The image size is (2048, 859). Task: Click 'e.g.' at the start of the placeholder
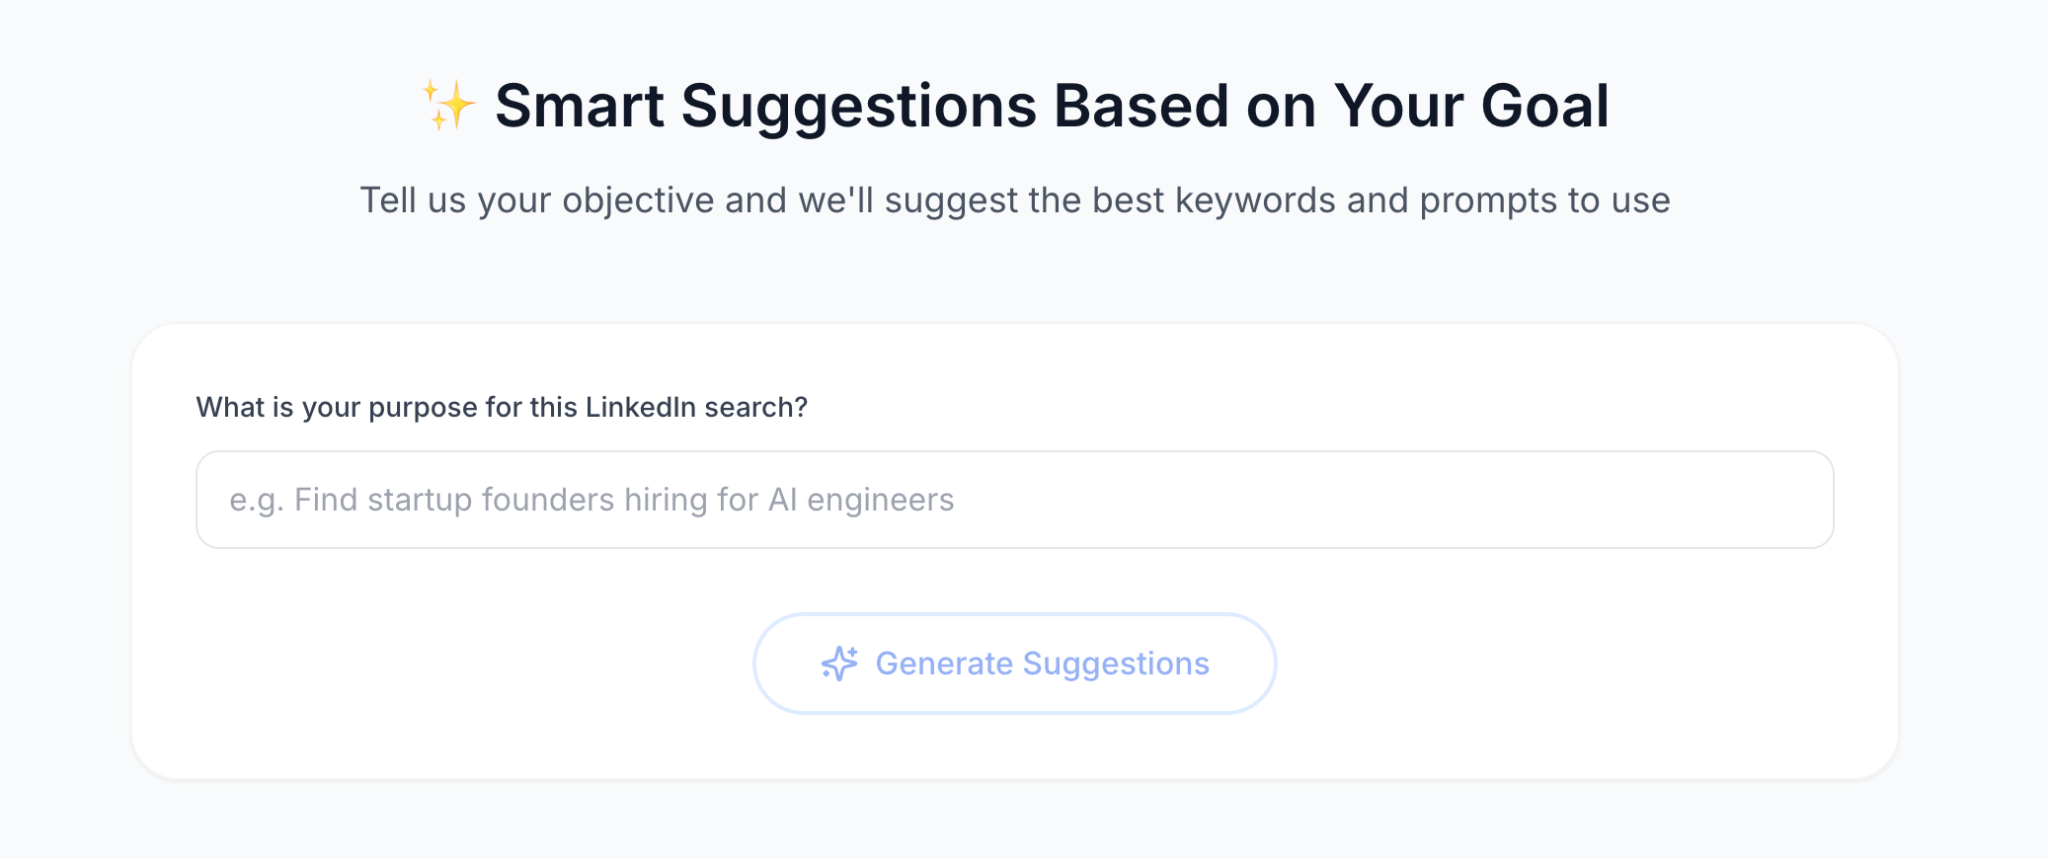click(256, 500)
